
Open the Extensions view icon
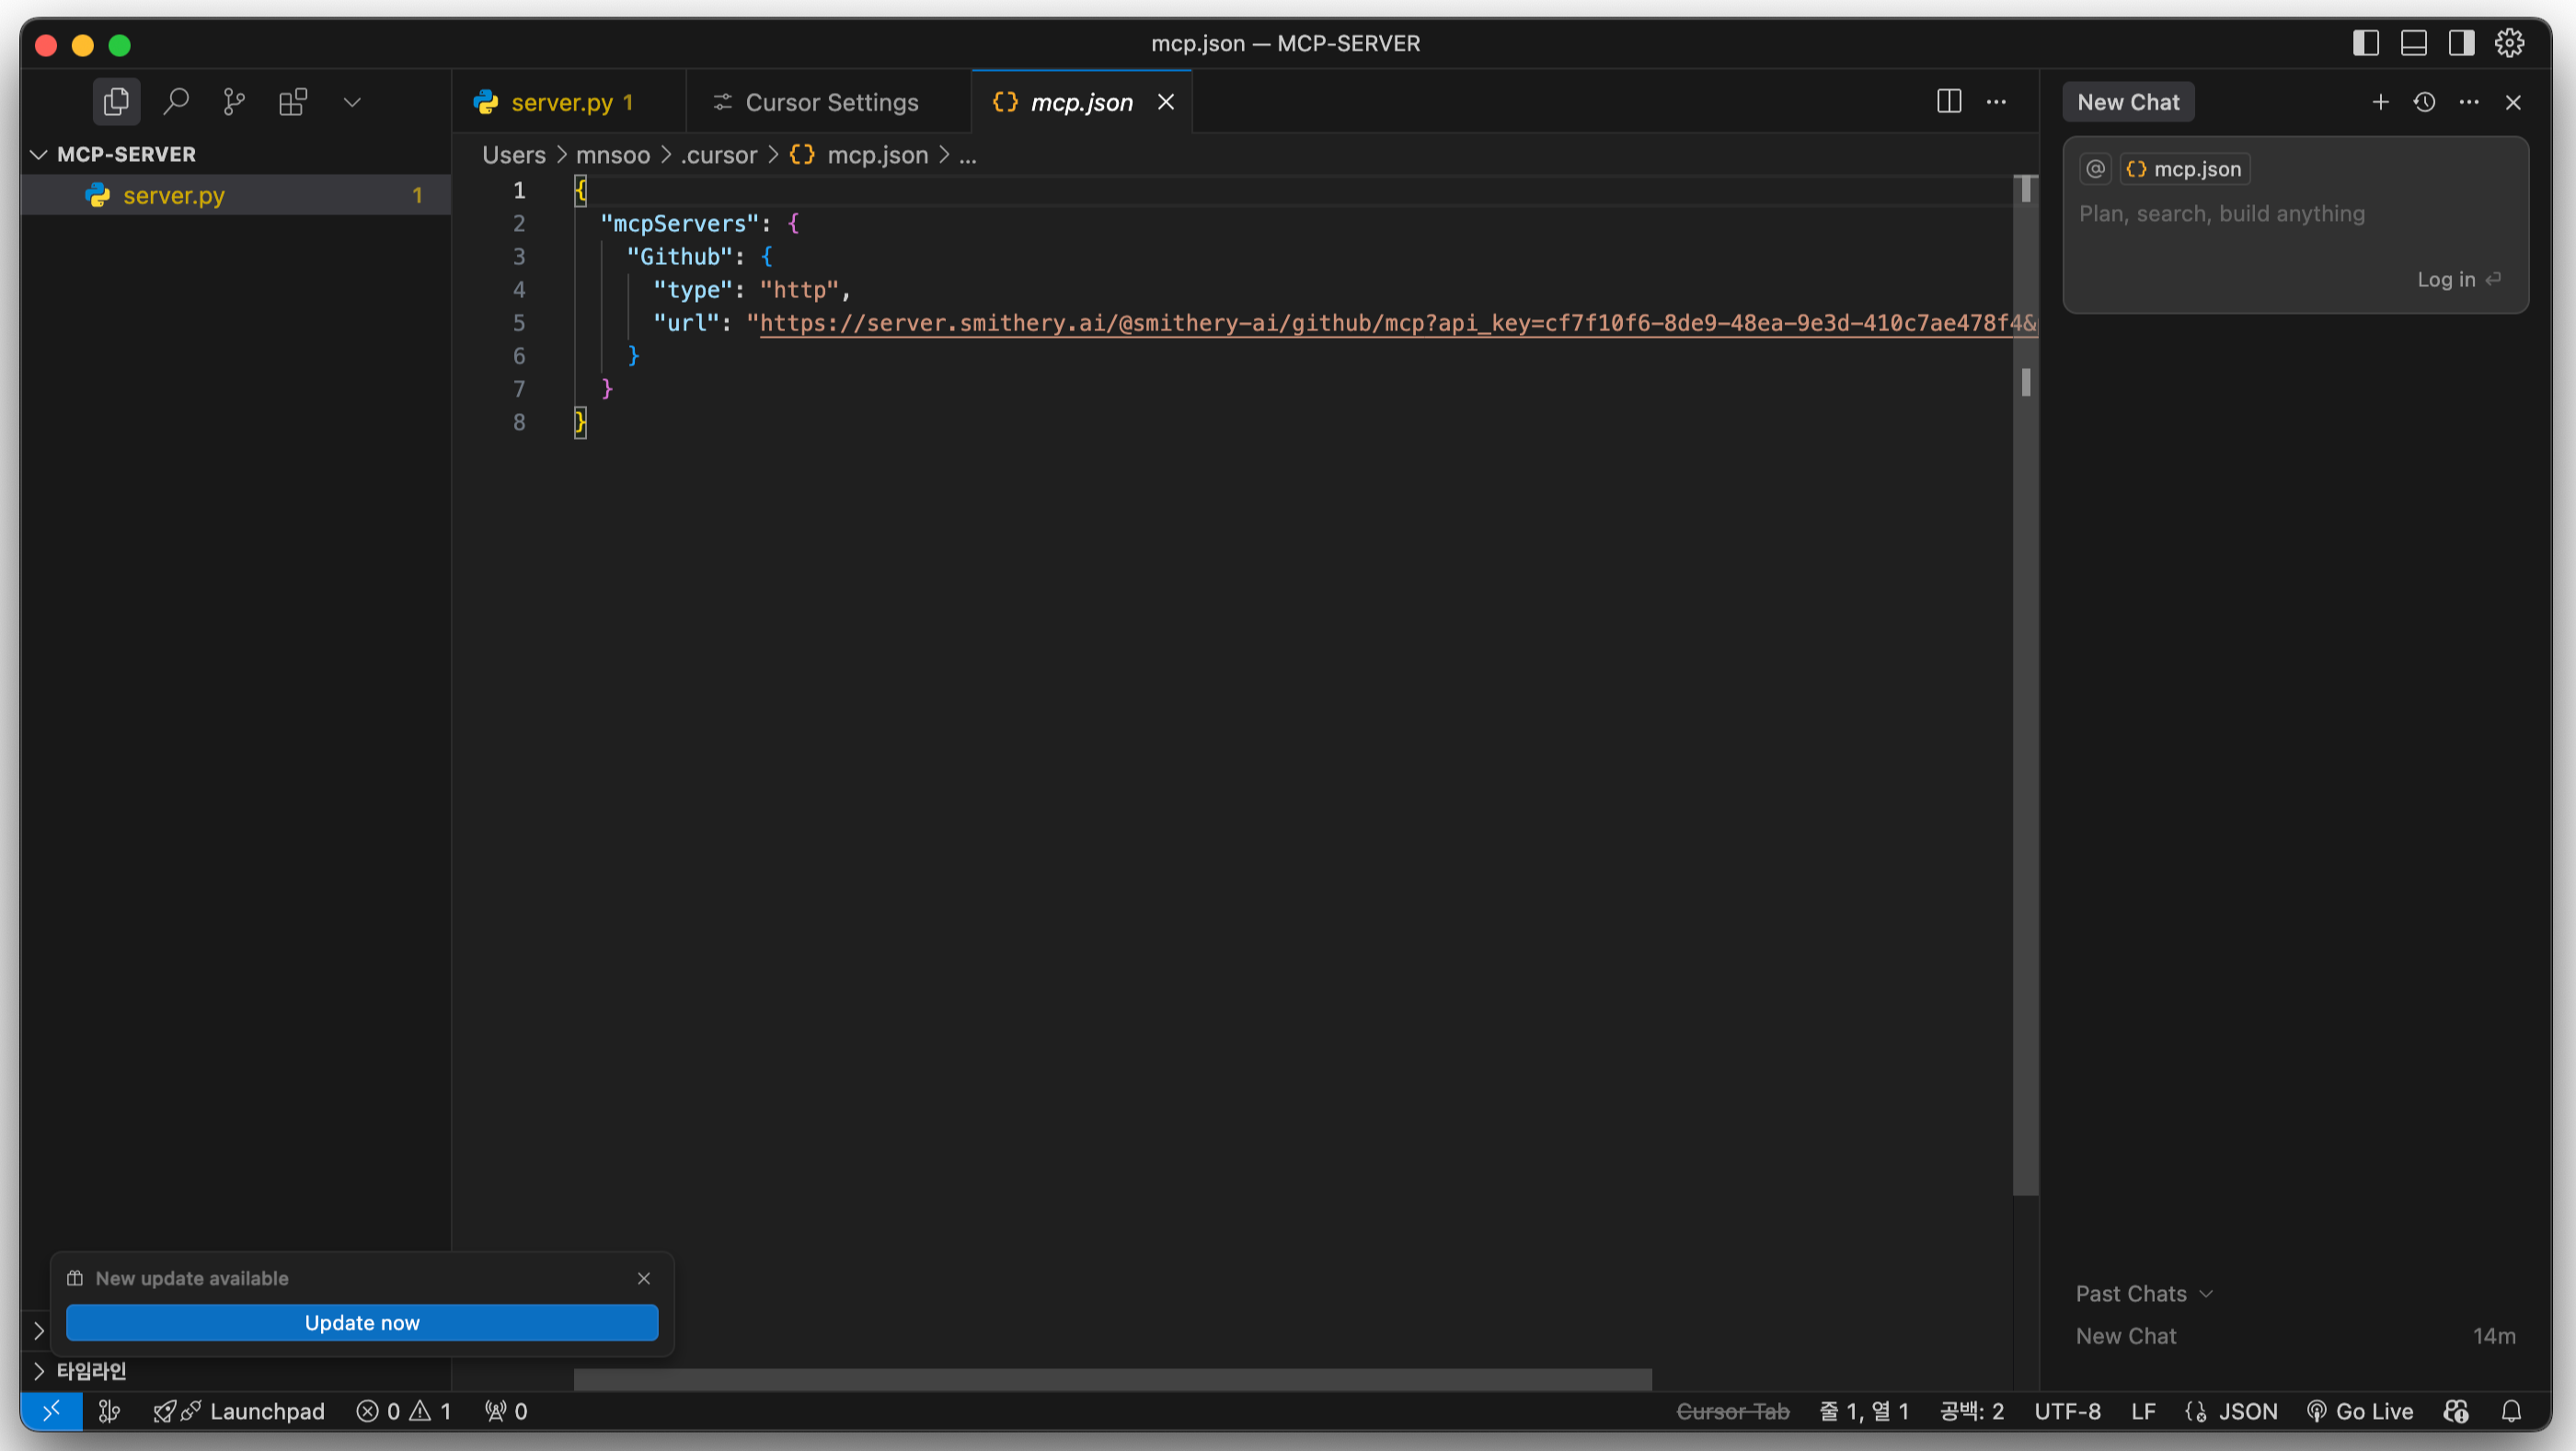[293, 102]
